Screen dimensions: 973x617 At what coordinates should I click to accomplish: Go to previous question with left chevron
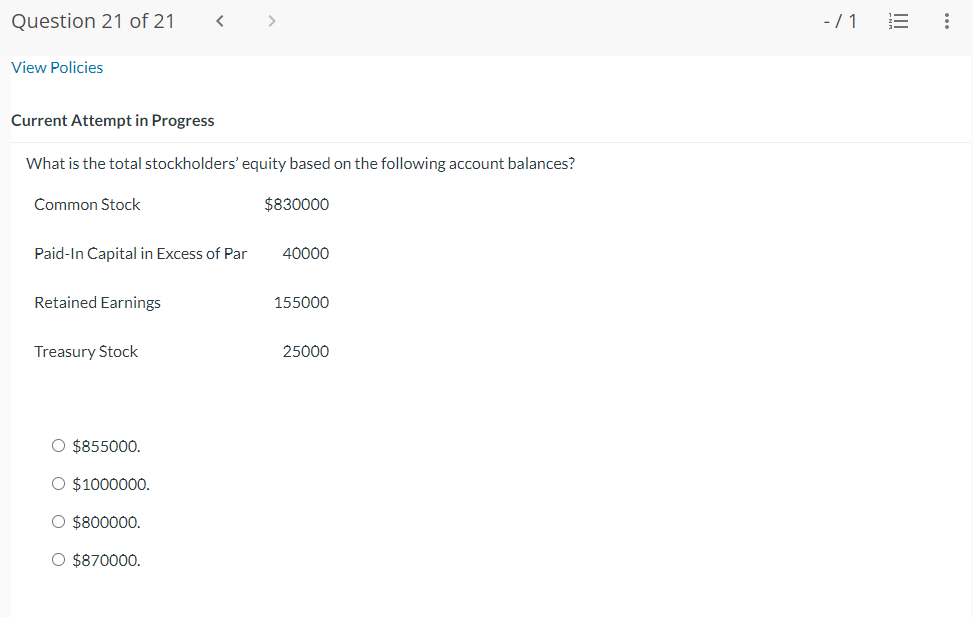[x=219, y=20]
